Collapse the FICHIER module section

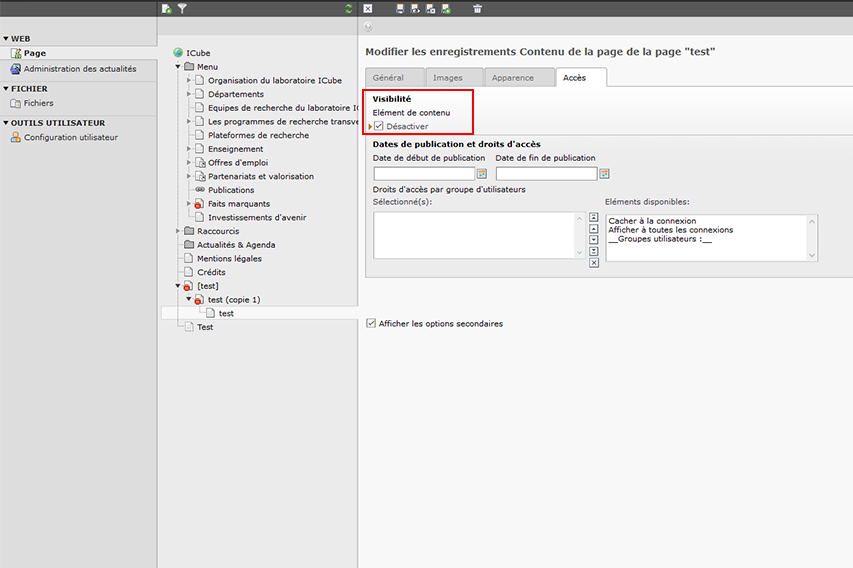click(x=6, y=89)
